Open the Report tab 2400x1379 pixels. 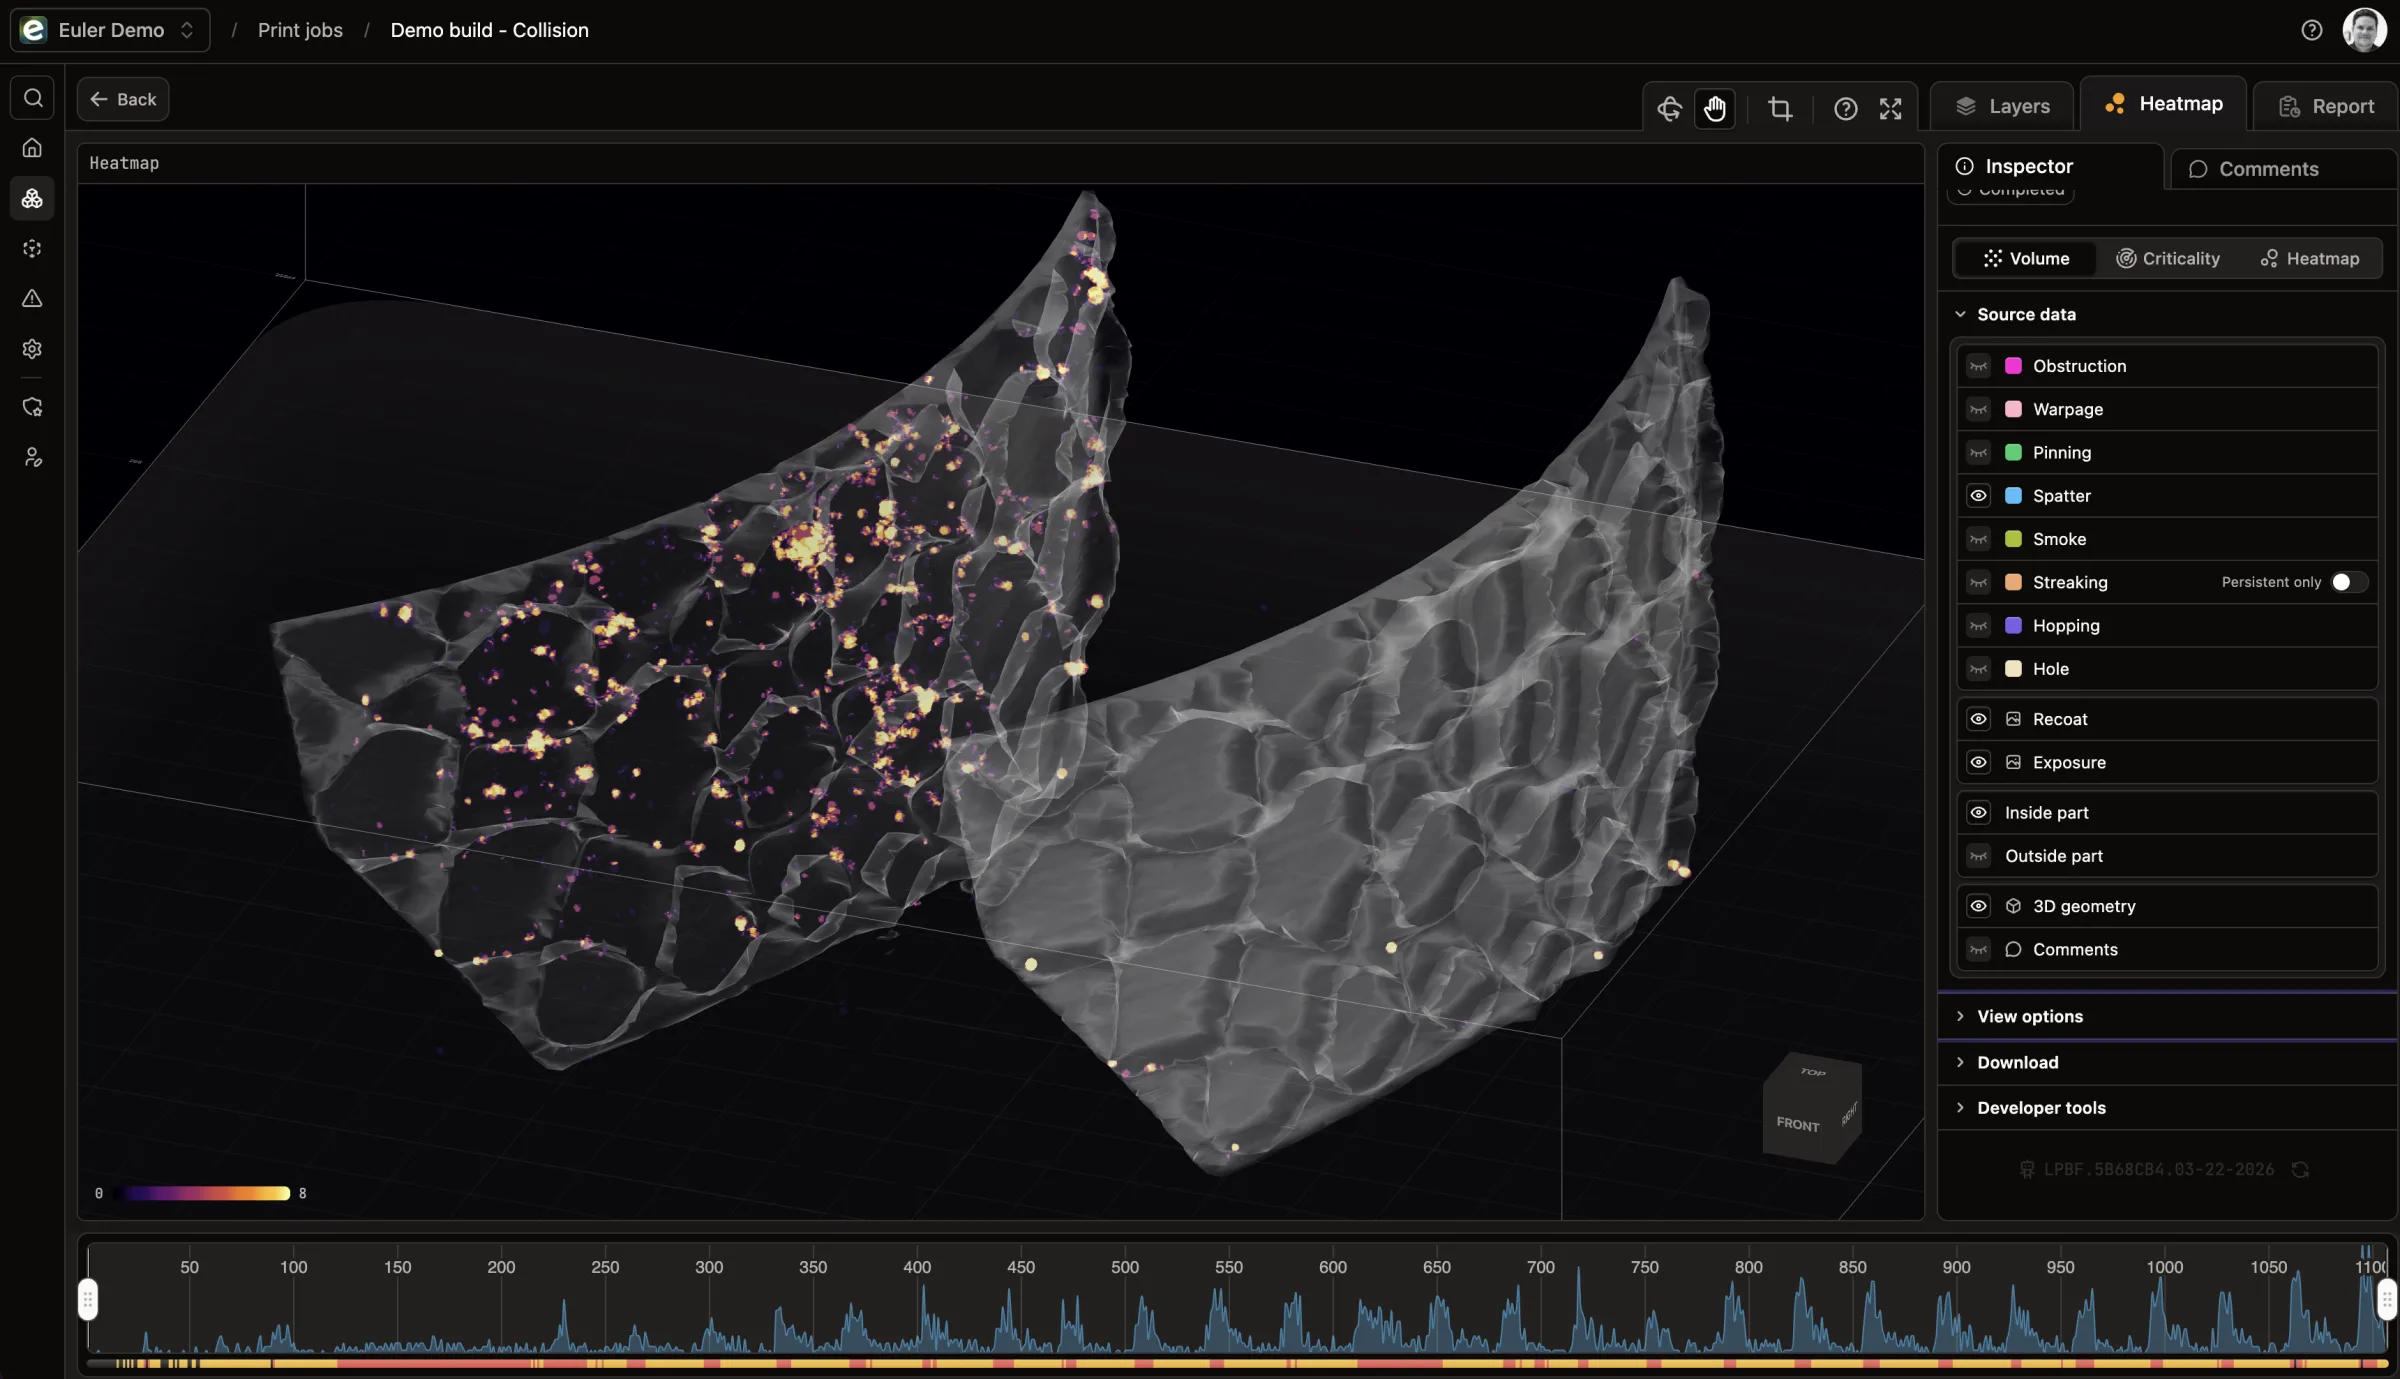[x=2326, y=106]
